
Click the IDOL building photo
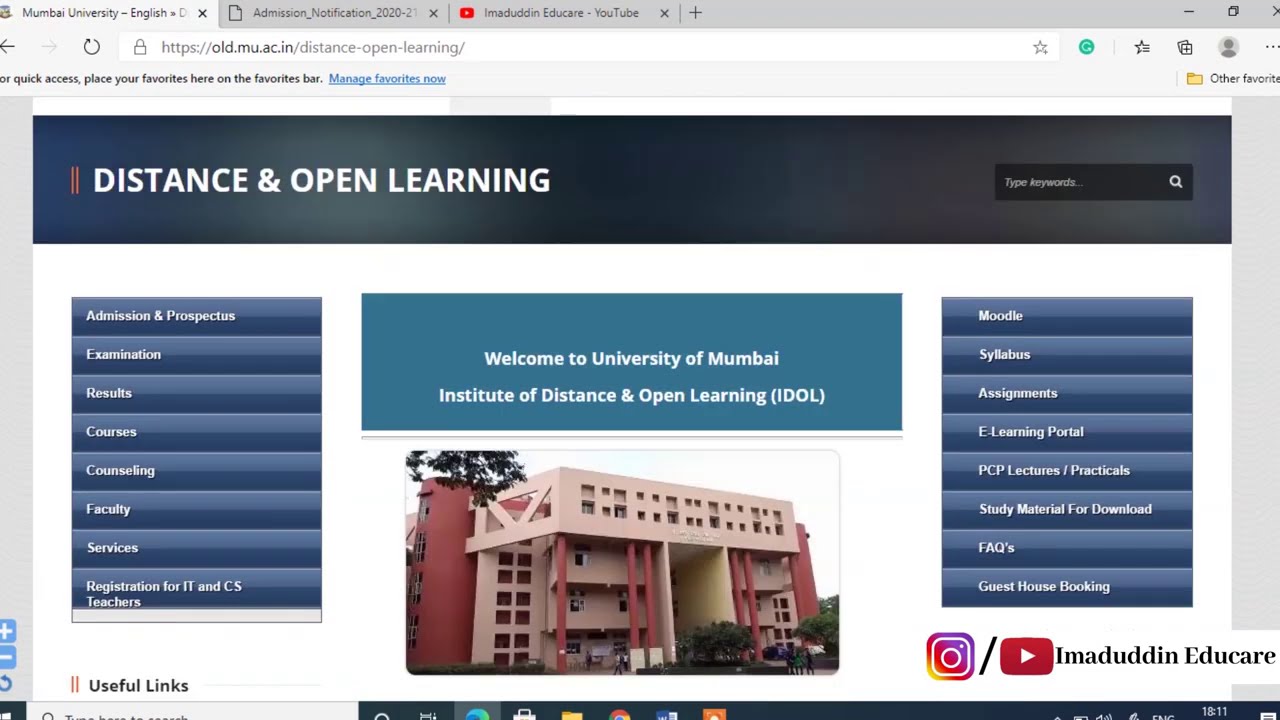[x=622, y=563]
